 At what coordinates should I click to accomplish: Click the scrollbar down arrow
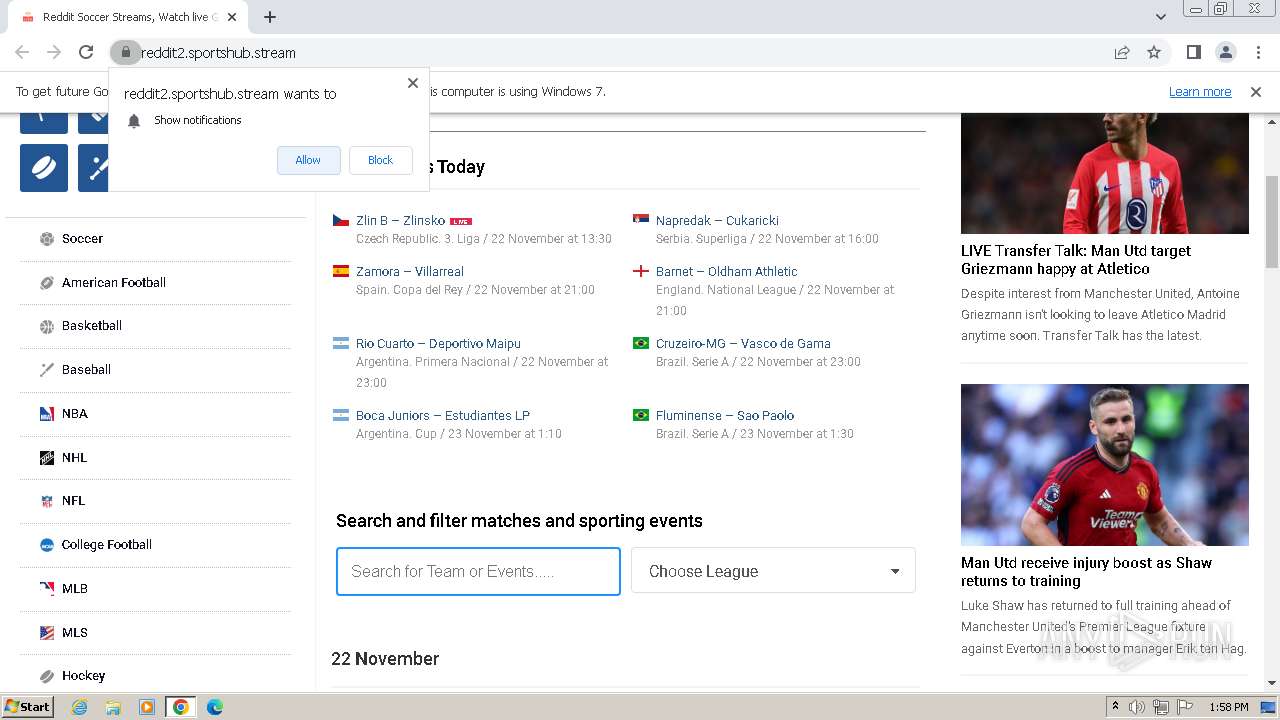coord(1272,683)
